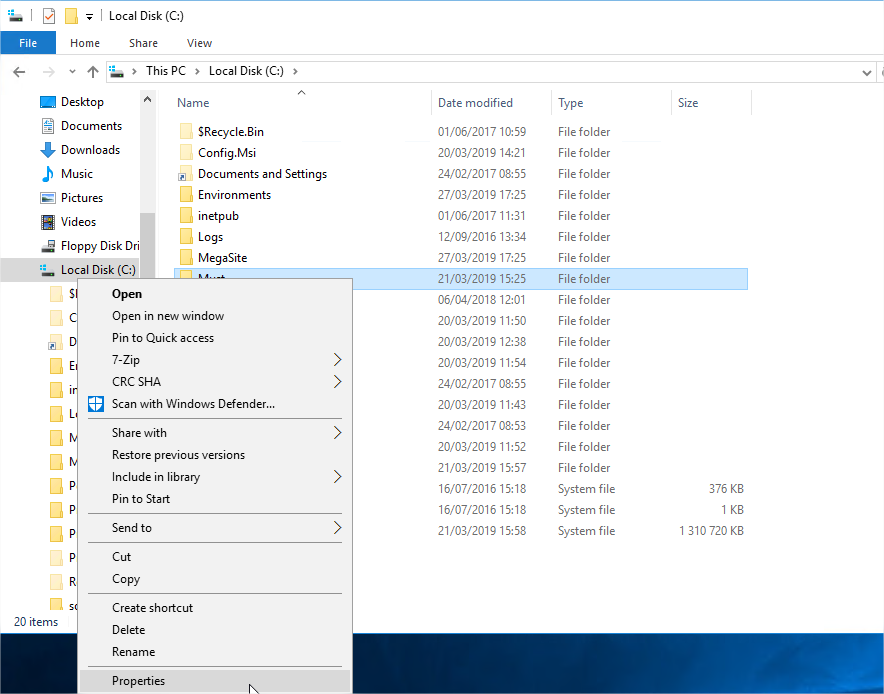Open the inetpub folder icon
This screenshot has height=694, width=884.
185,216
